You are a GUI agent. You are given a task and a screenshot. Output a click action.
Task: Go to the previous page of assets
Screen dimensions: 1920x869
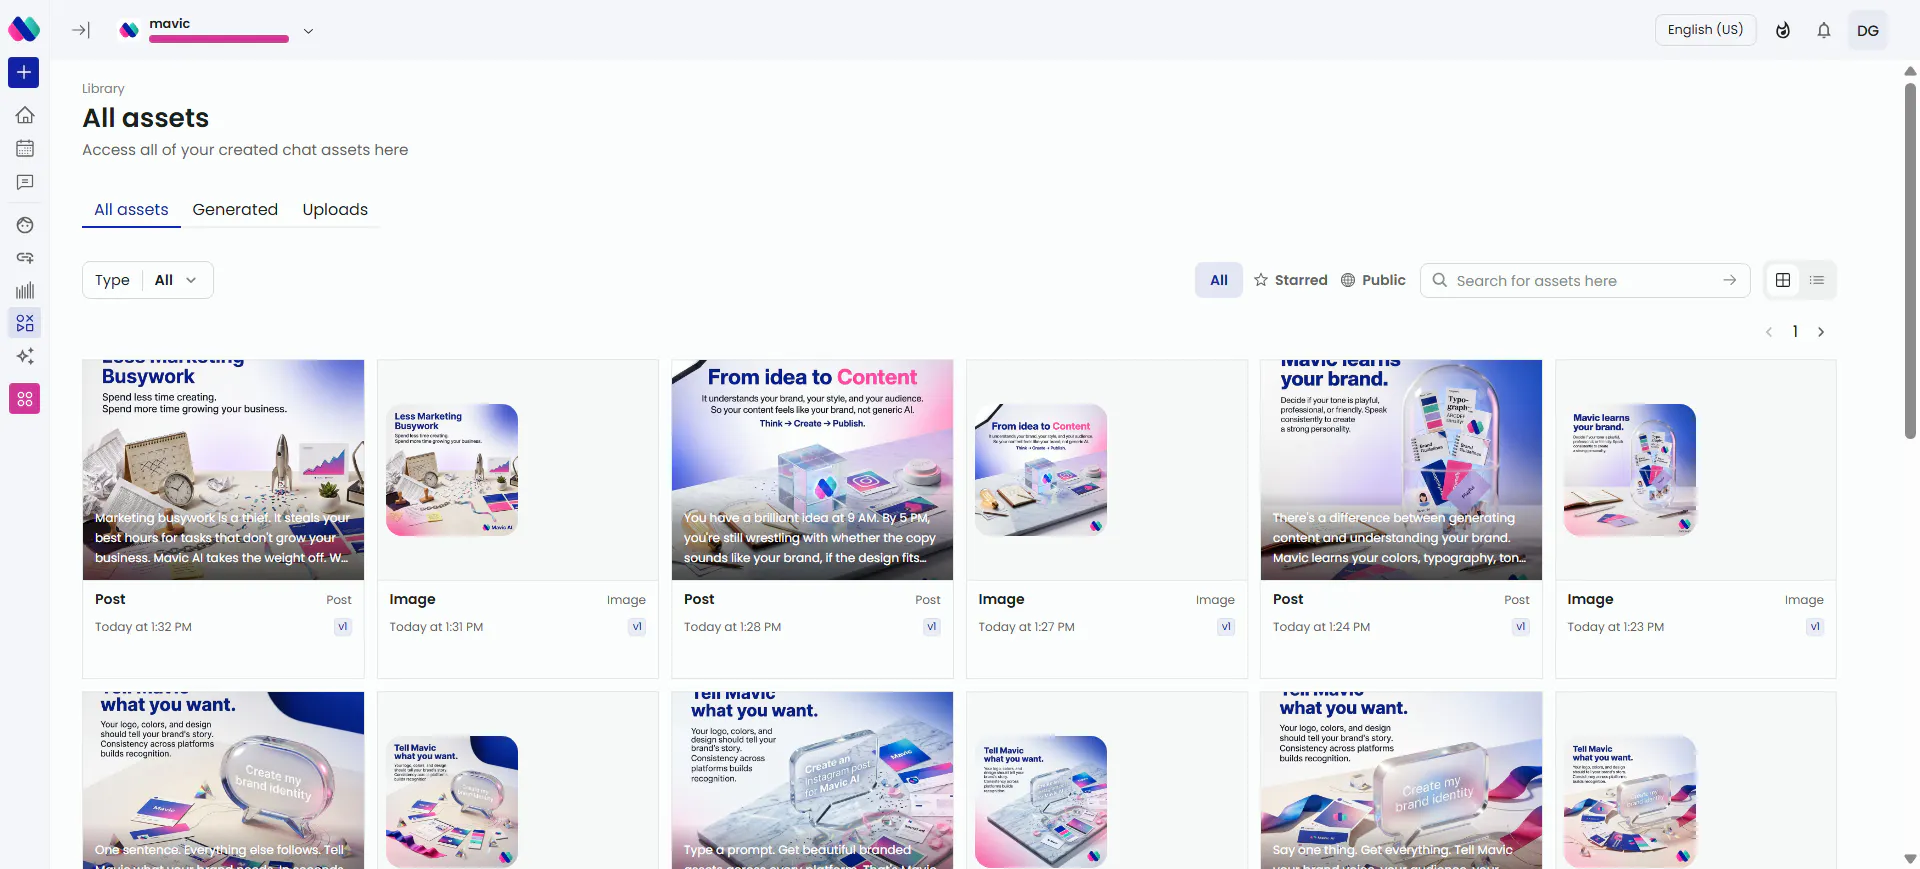point(1769,332)
